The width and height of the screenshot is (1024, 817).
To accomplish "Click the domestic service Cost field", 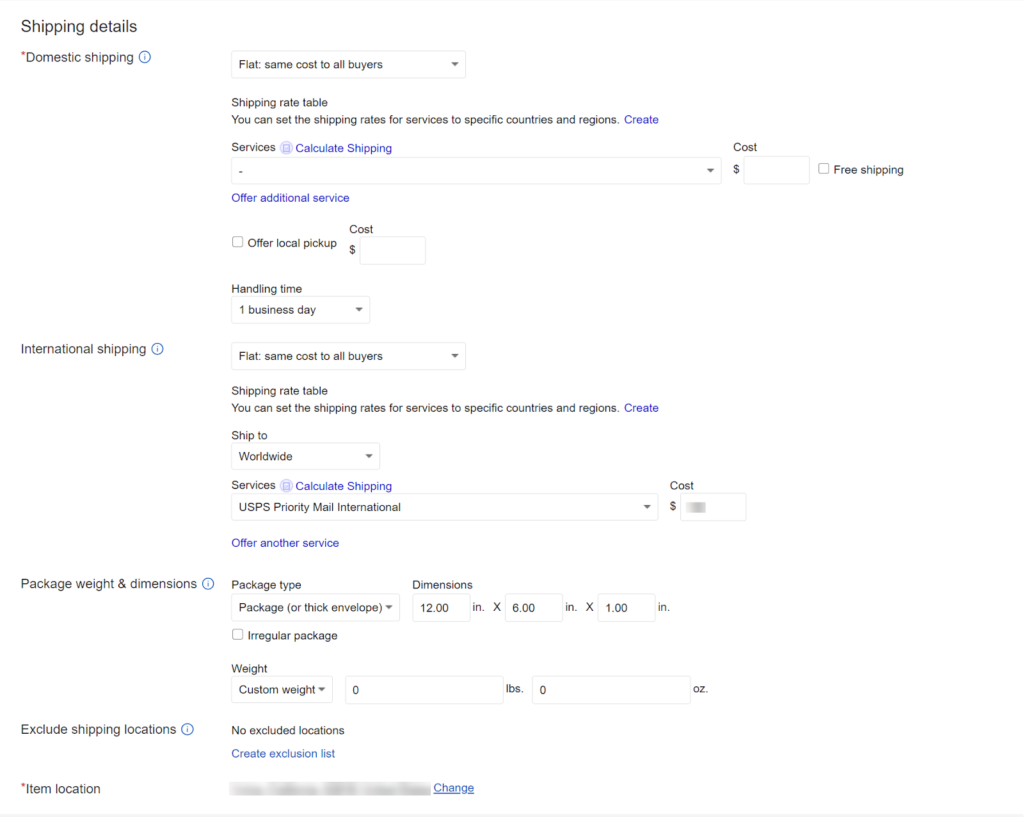I will click(776, 170).
